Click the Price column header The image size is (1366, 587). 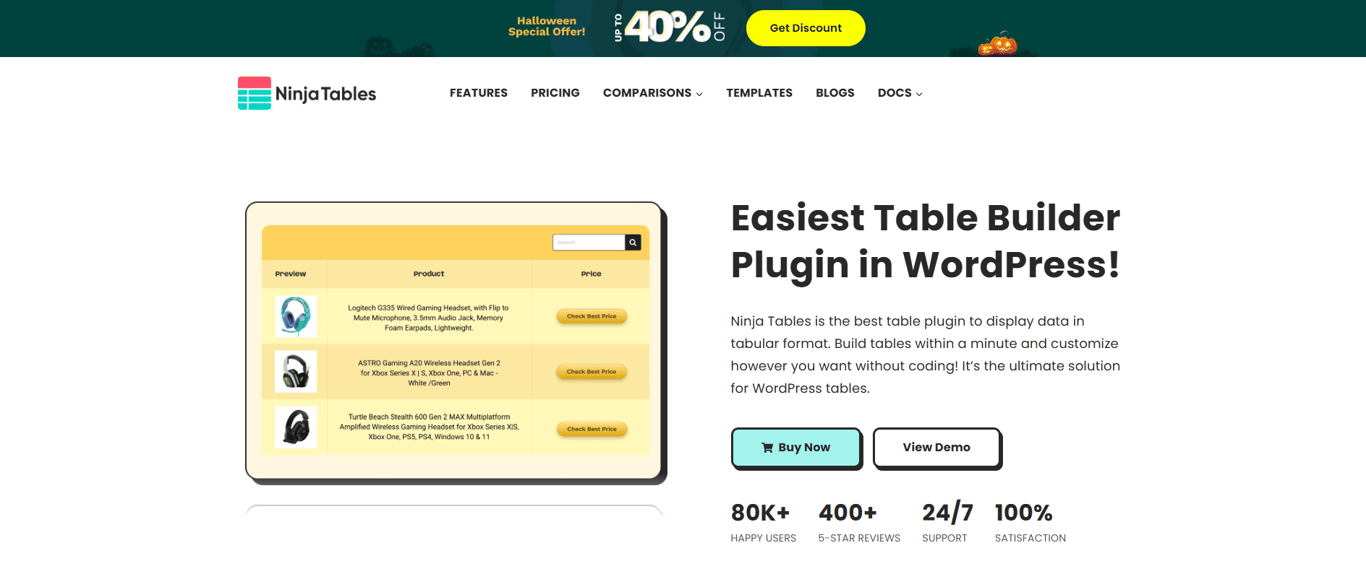(591, 273)
